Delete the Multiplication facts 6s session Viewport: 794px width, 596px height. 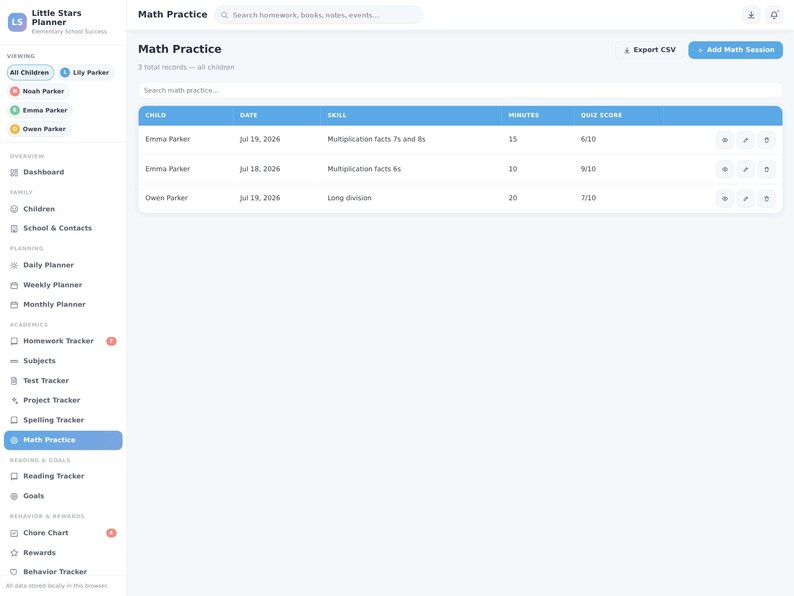pyautogui.click(x=766, y=170)
